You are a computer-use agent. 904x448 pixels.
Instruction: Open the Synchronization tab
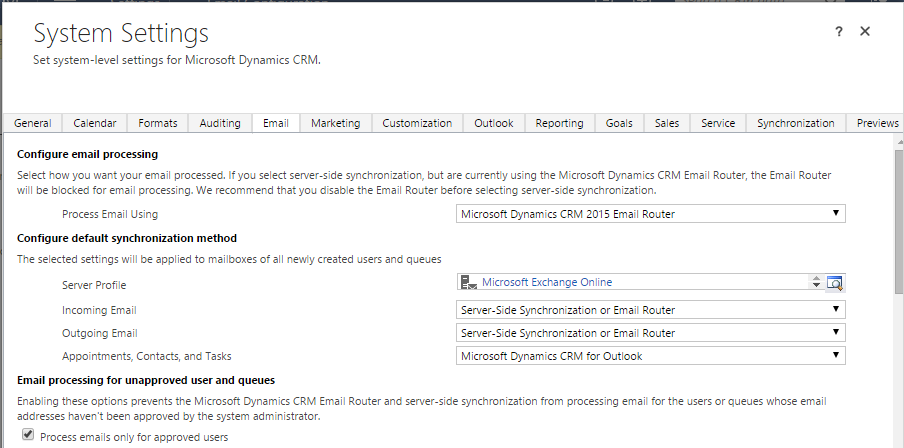(x=796, y=123)
